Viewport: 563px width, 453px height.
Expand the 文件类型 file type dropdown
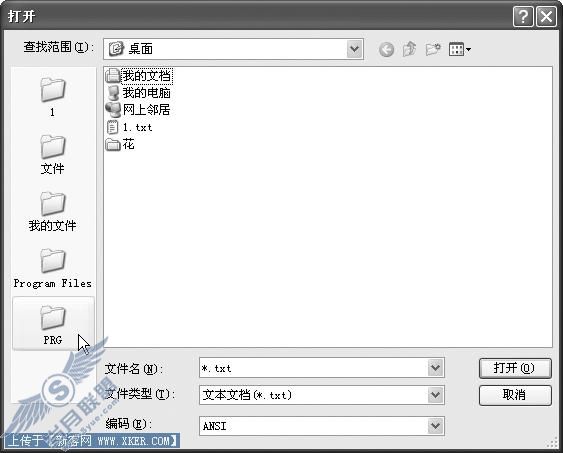coord(435,395)
